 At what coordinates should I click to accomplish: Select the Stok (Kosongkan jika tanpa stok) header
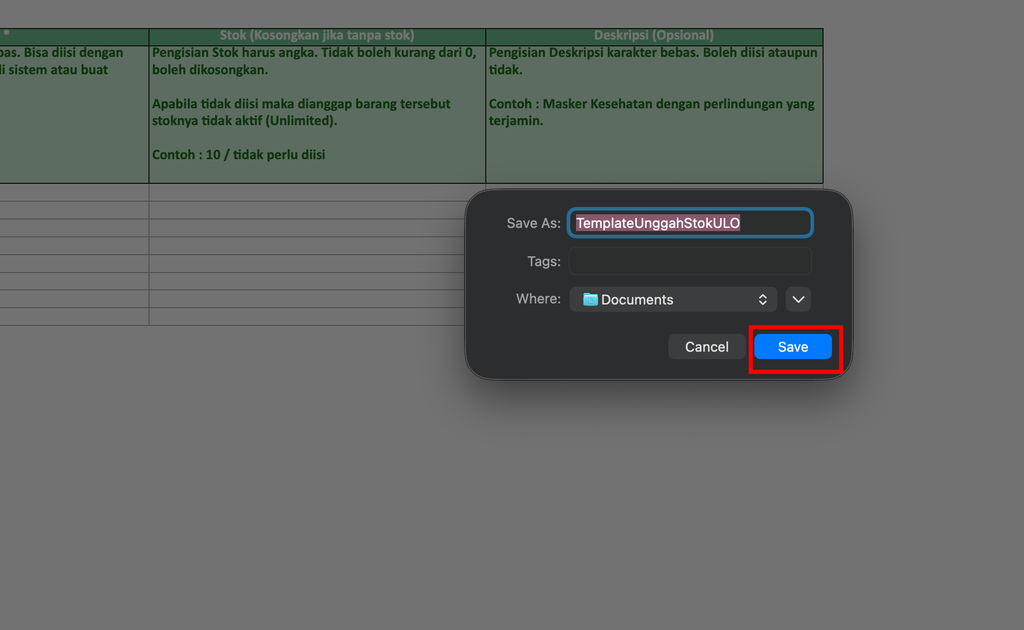coord(317,36)
